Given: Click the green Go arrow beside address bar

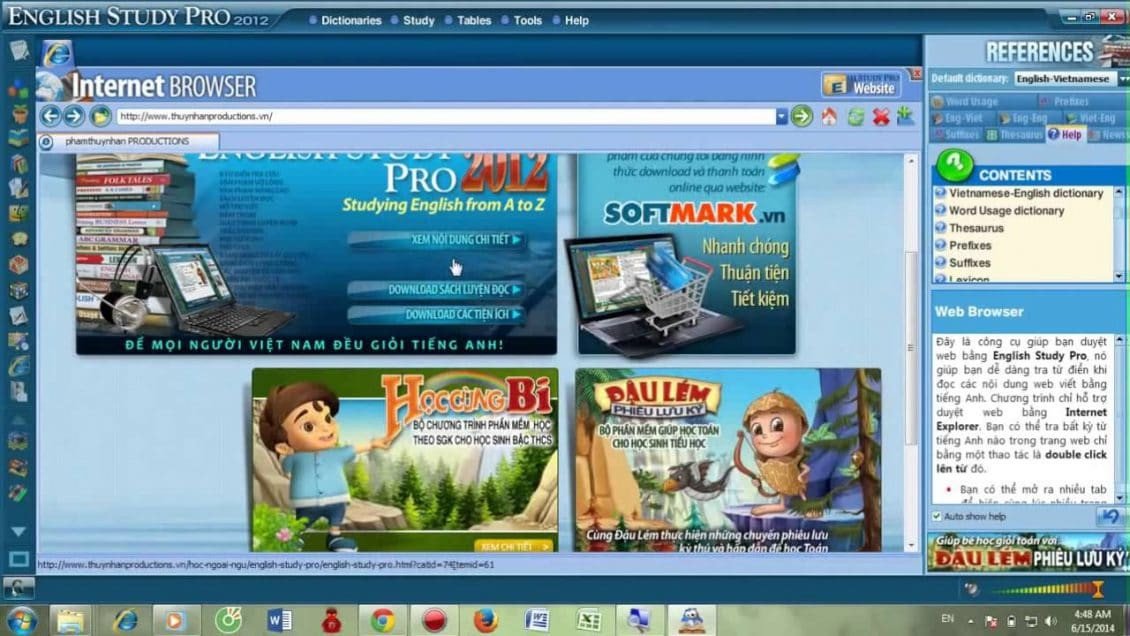Looking at the screenshot, I should pyautogui.click(x=801, y=116).
